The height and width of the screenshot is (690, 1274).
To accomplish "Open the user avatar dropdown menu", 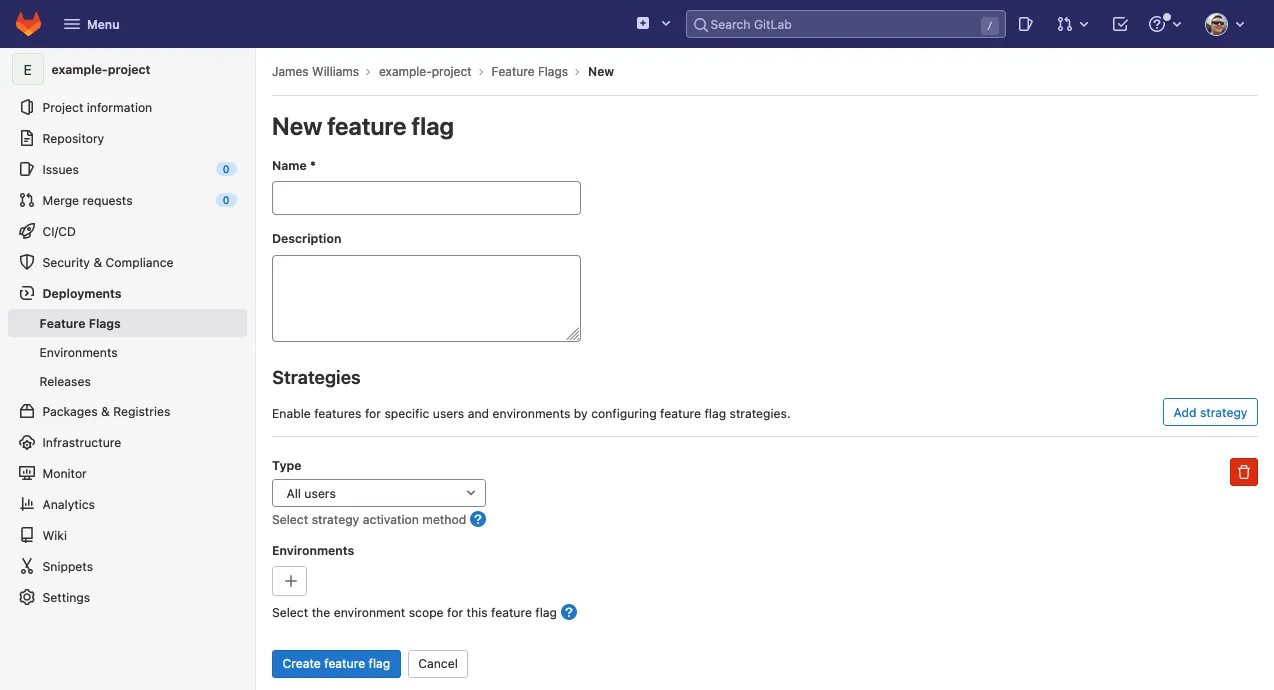I will (x=1225, y=24).
